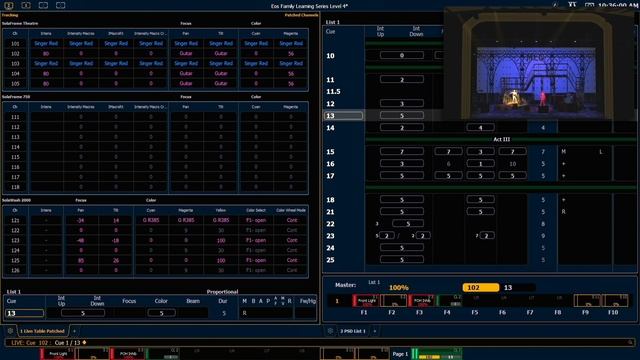The image size is (640, 360).
Task: Select the fourth monitor layout icon
Action: (60, 5)
